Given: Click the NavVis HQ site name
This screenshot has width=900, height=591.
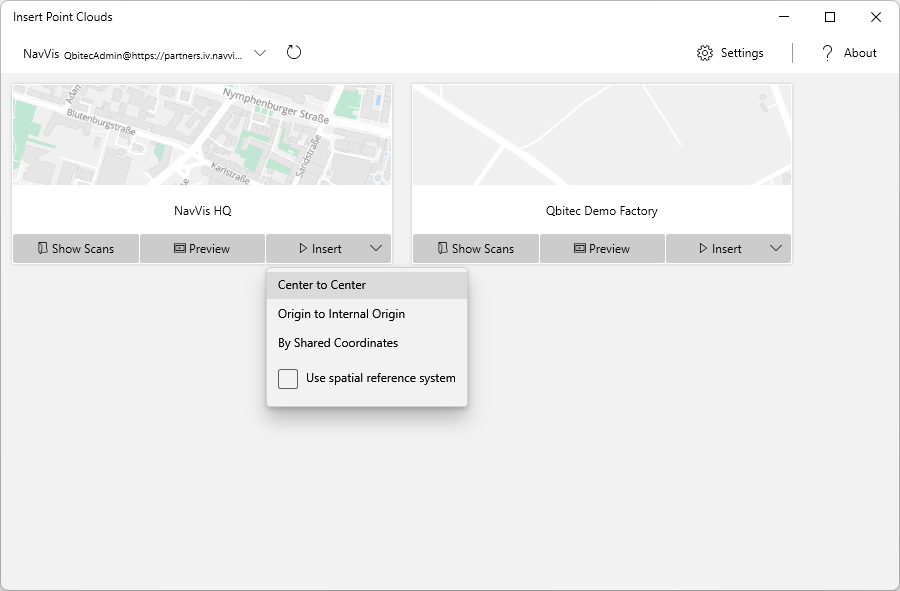Looking at the screenshot, I should click(203, 211).
